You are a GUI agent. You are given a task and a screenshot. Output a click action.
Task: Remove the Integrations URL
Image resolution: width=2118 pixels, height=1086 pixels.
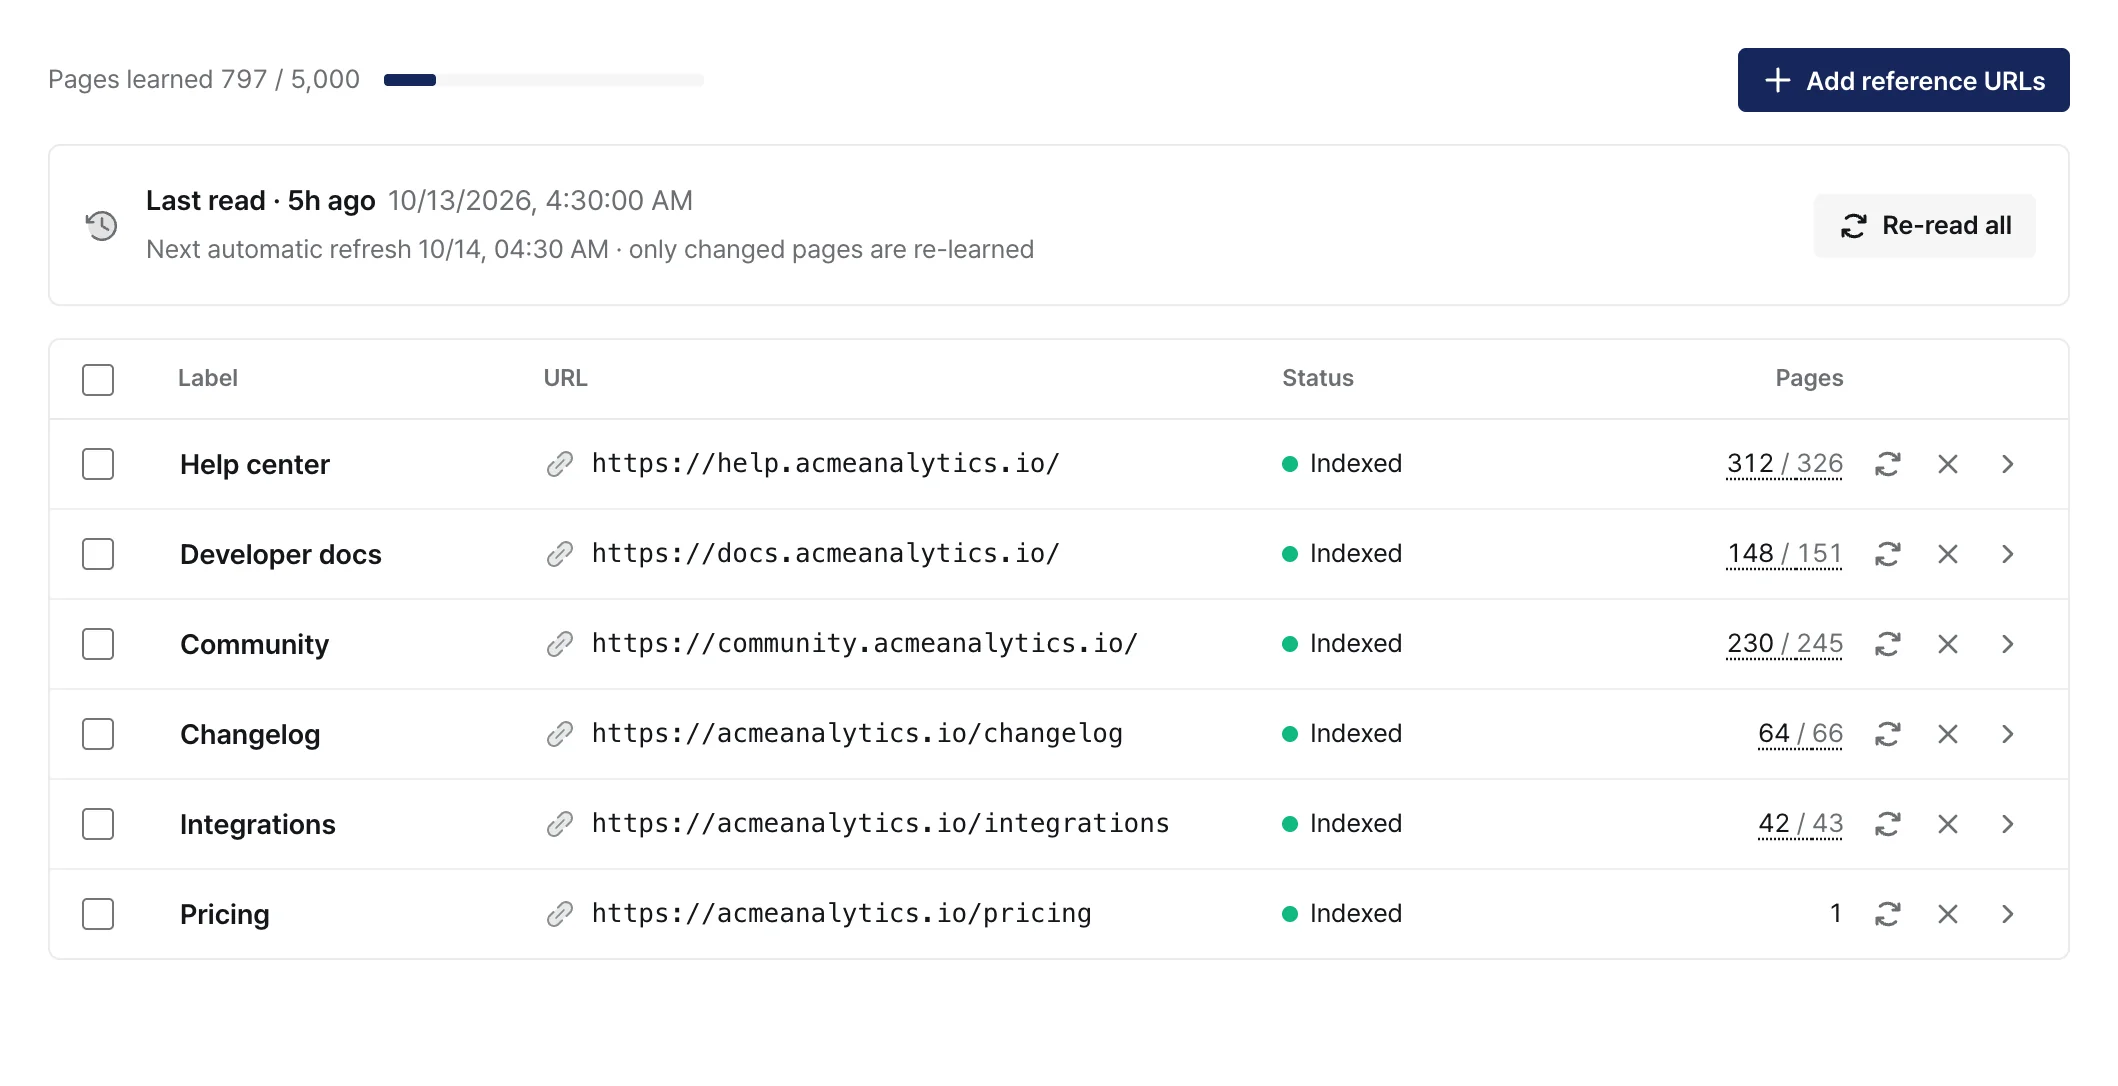click(1947, 824)
